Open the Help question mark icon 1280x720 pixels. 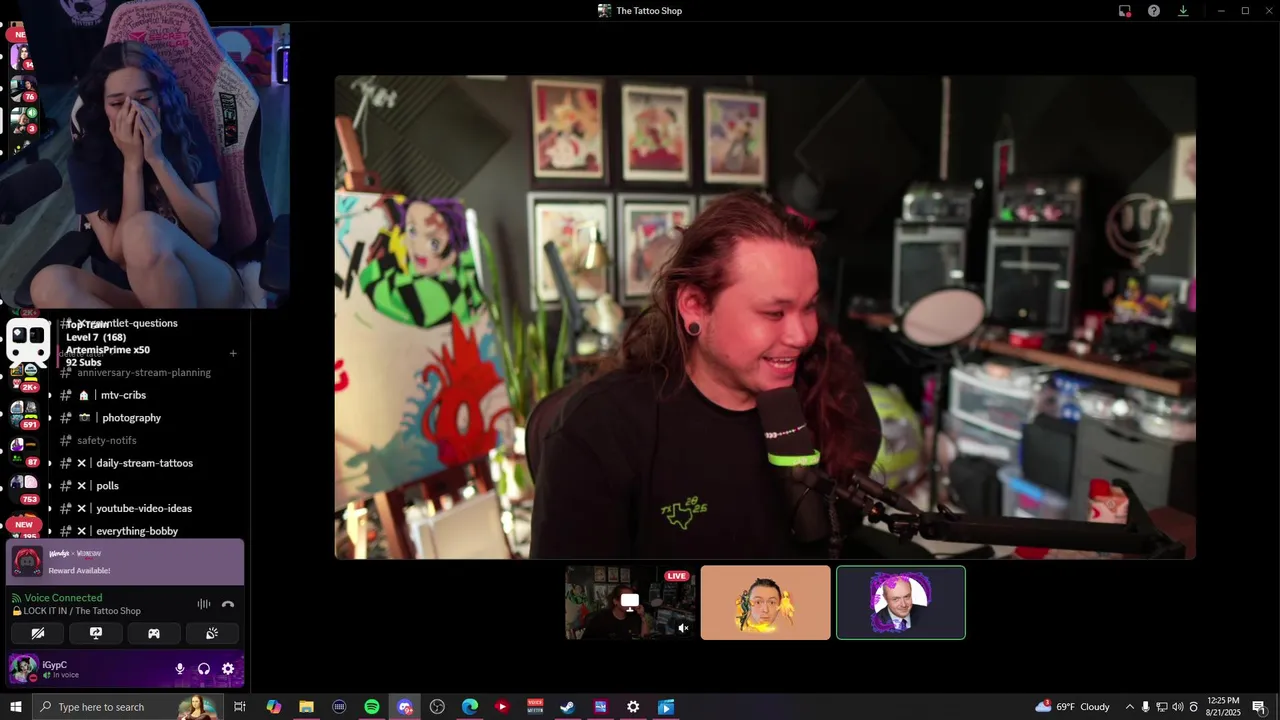[x=1154, y=11]
